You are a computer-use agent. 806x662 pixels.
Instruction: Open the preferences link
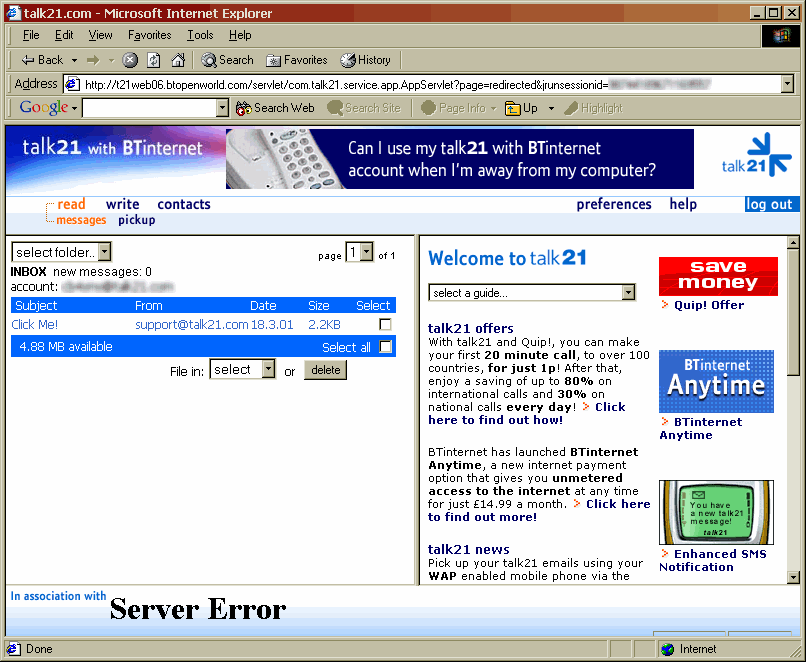click(x=614, y=204)
